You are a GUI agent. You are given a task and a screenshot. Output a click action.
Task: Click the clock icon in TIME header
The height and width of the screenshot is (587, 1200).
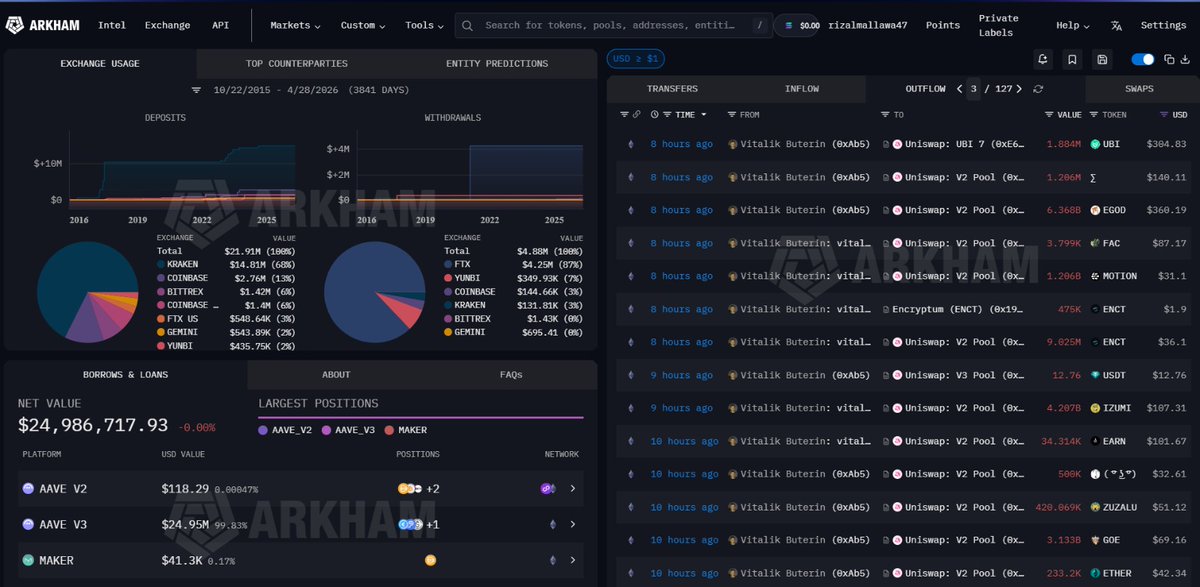(655, 115)
